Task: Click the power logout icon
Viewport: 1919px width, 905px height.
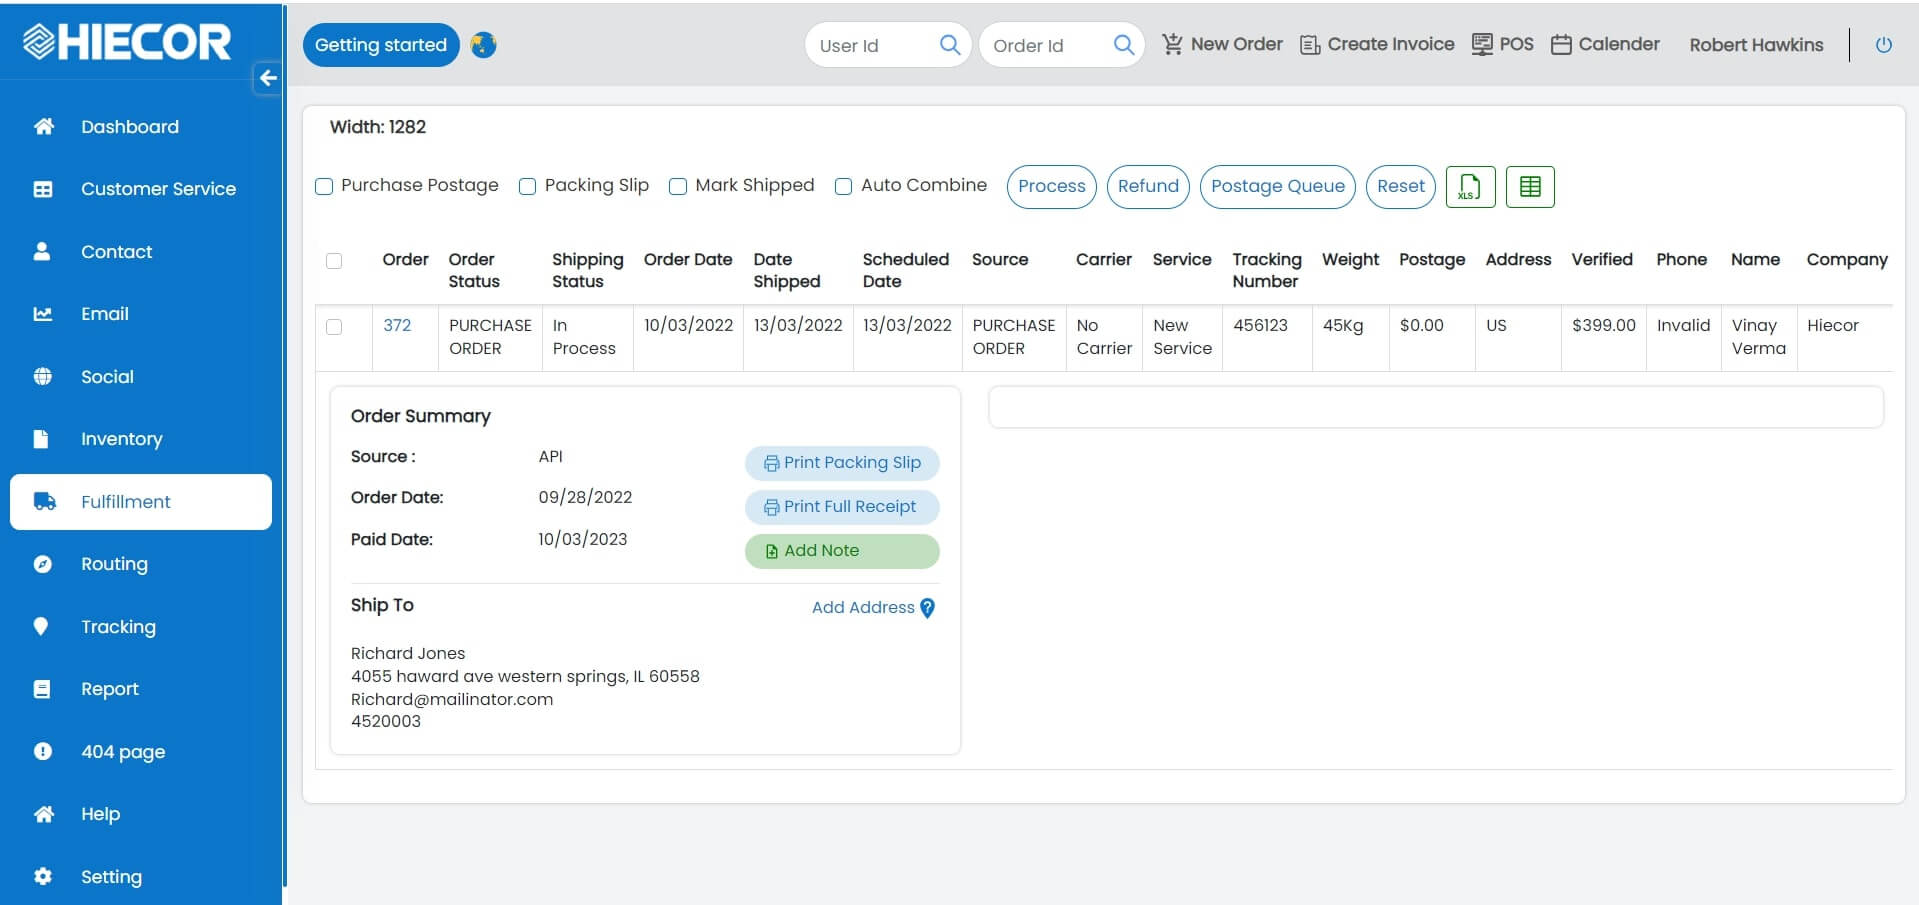Action: tap(1883, 45)
